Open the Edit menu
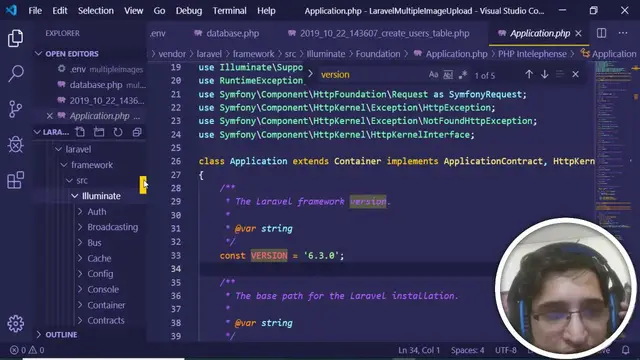The image size is (640, 360). tap(60, 11)
